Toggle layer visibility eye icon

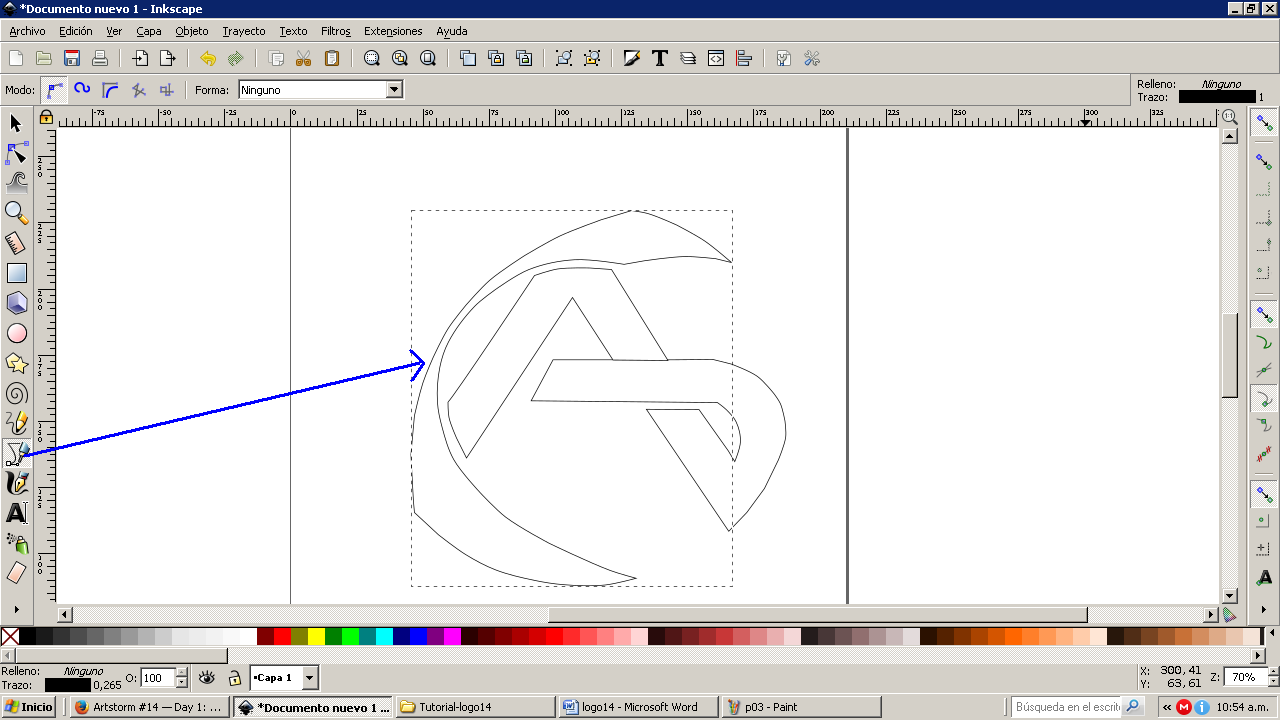pyautogui.click(x=207, y=678)
